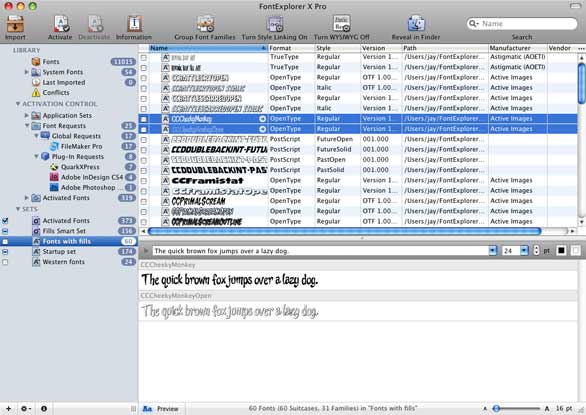Sort by the Style column header
This screenshot has height=415, width=586.
(x=337, y=48)
